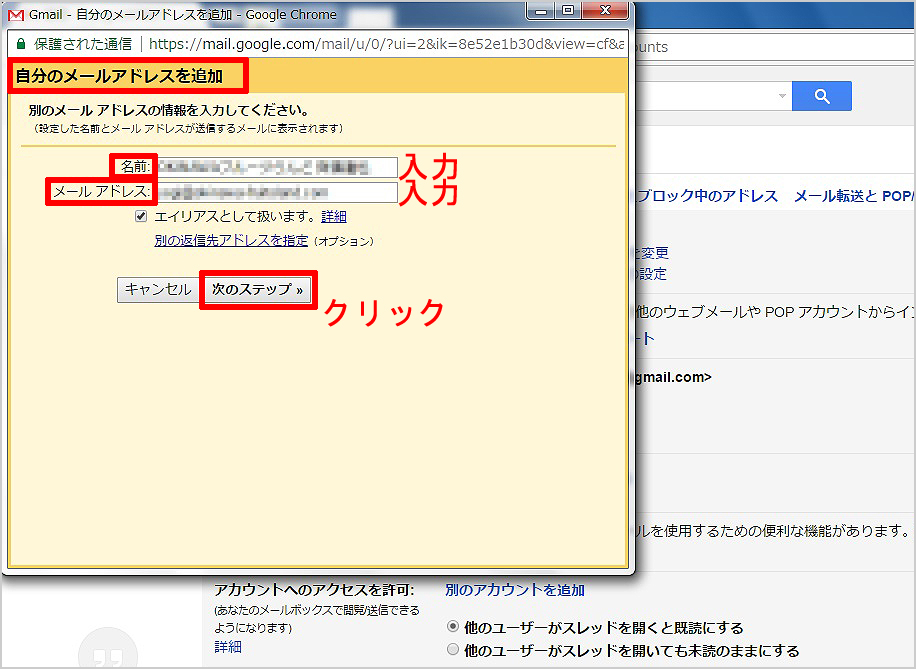Click the Gmail logo in the popup title bar

tap(16, 15)
